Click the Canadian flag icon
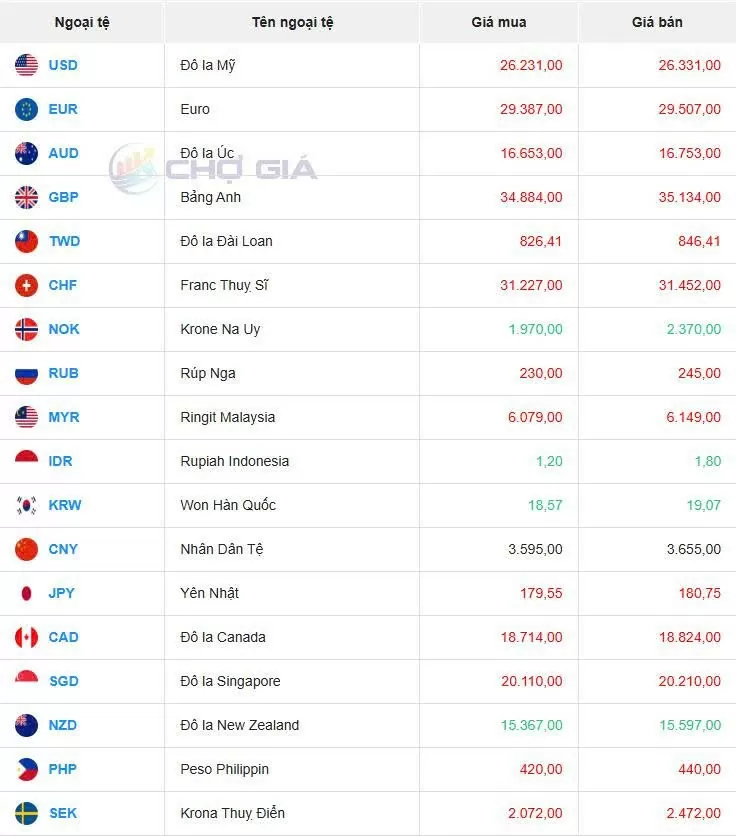This screenshot has width=736, height=836. (27, 637)
